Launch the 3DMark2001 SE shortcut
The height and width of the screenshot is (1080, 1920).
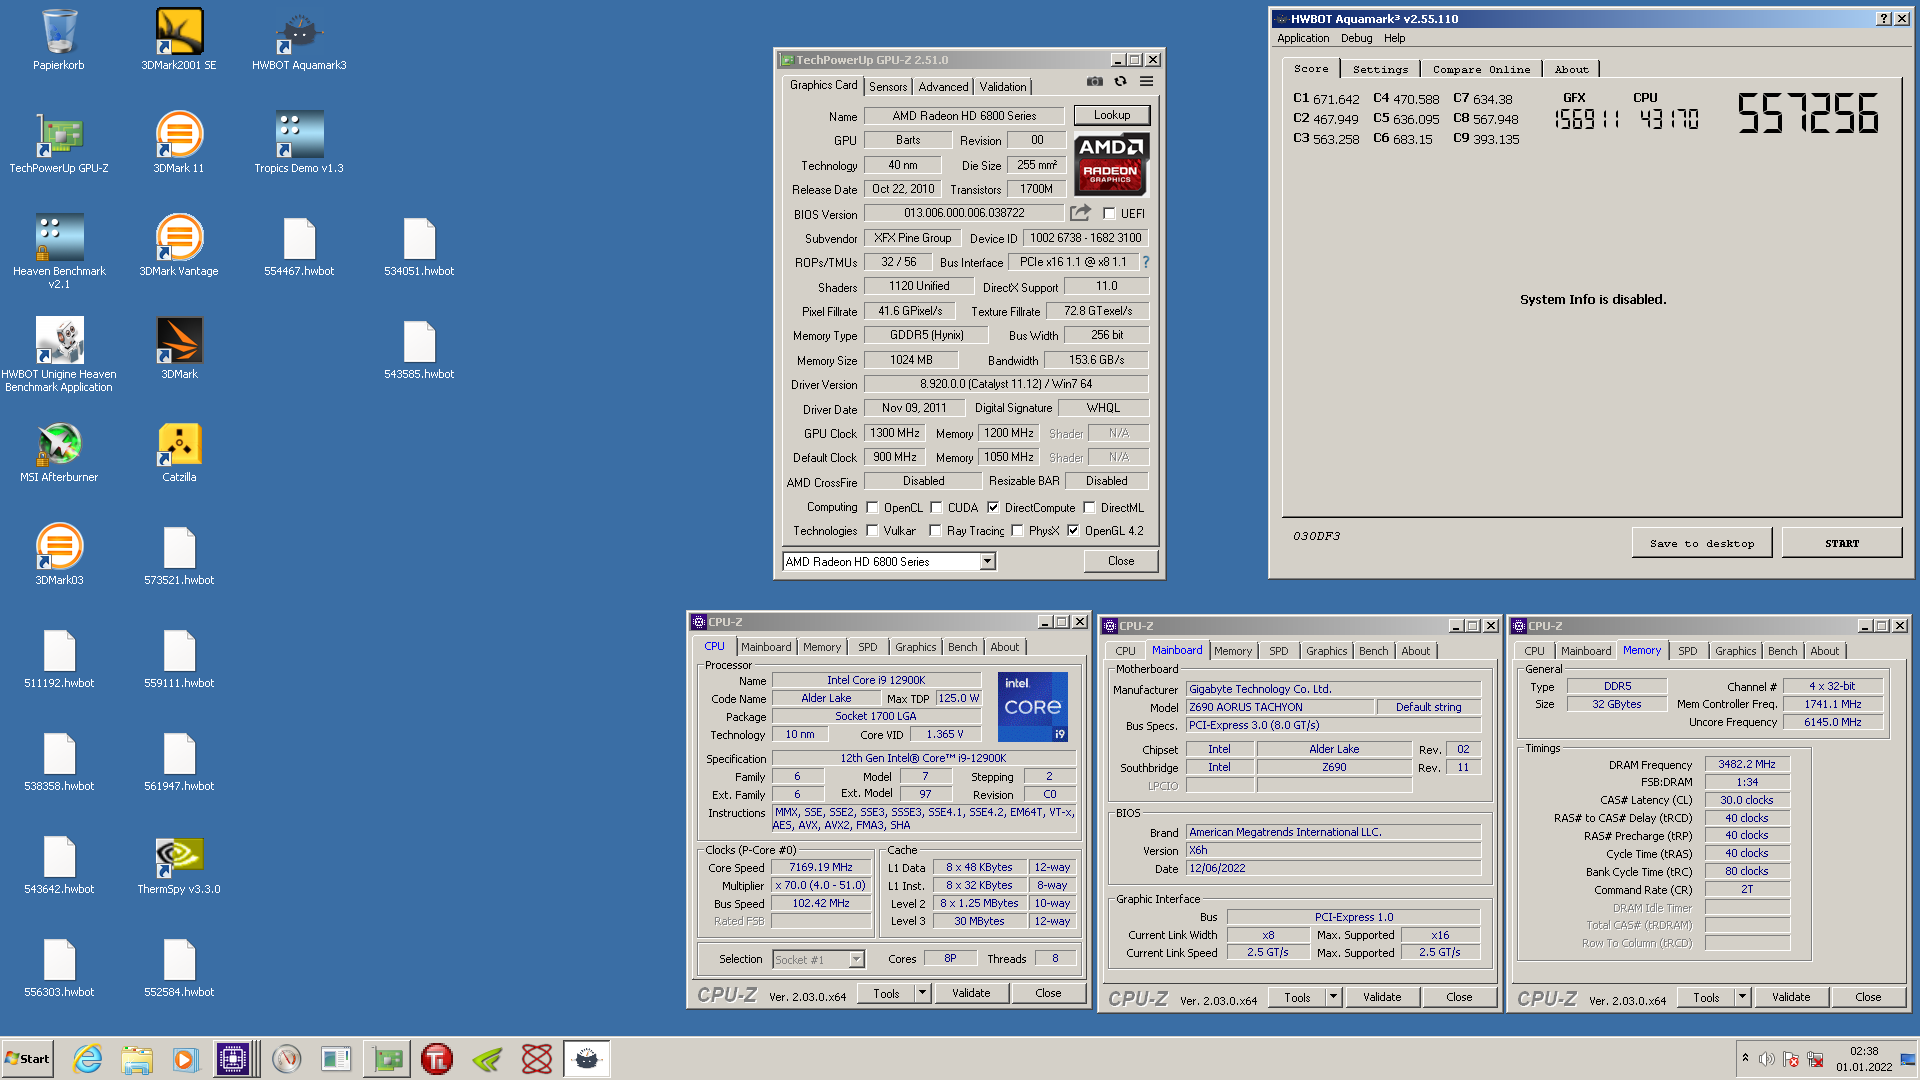point(179,40)
